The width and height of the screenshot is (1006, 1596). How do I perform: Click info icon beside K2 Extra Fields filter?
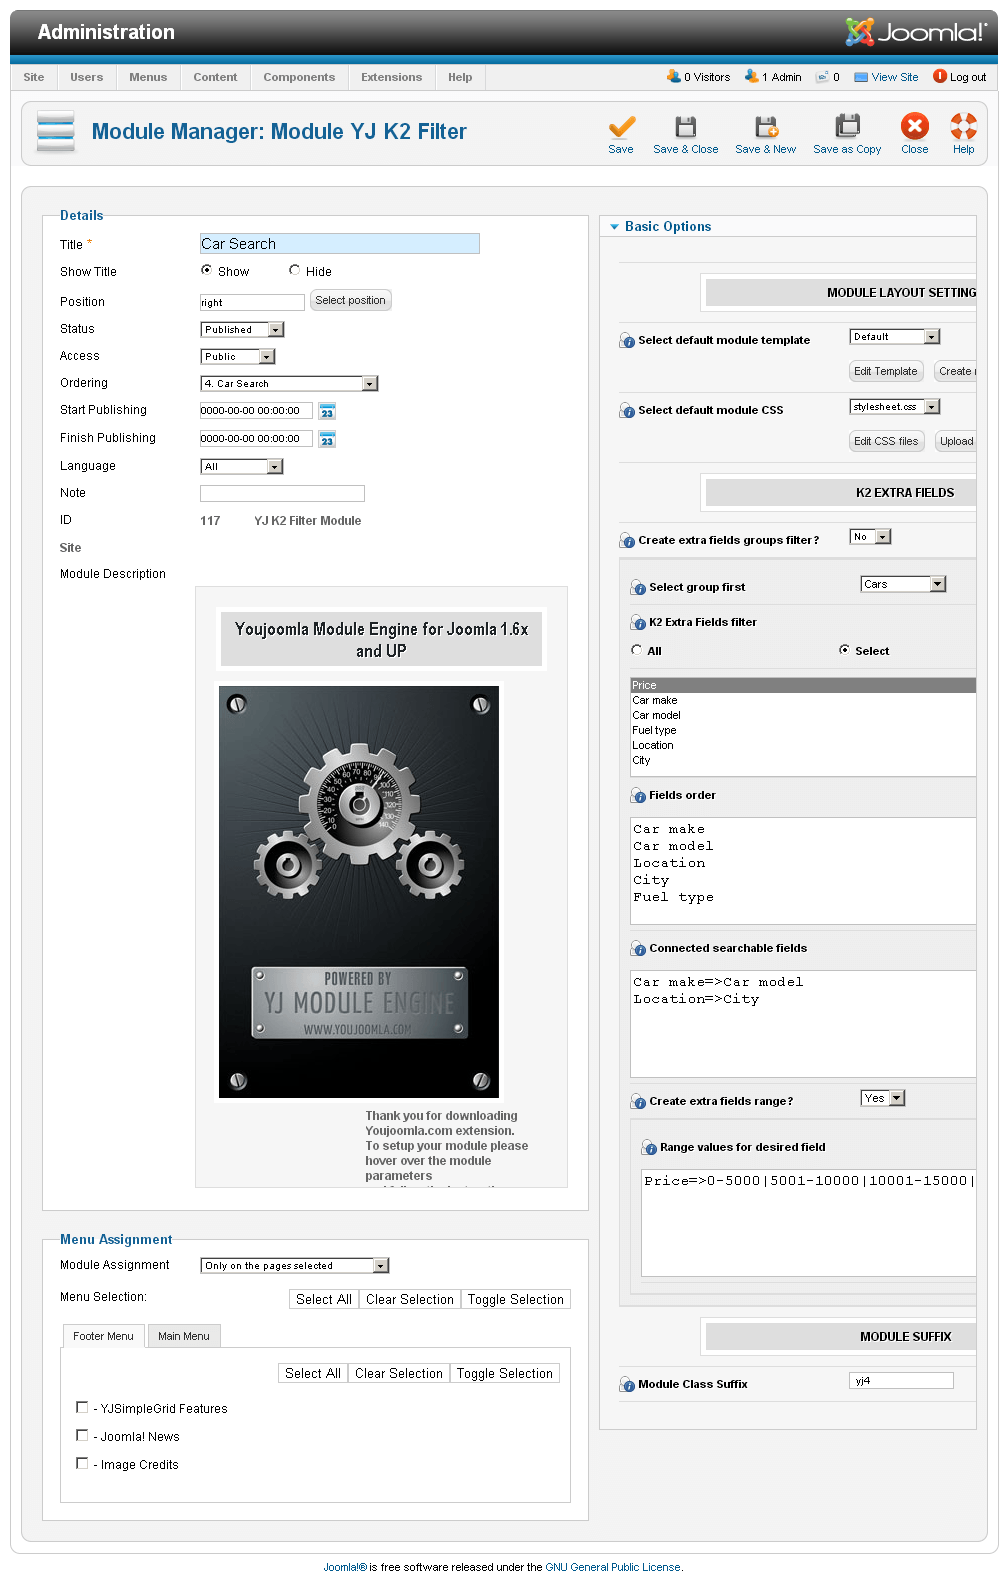click(x=638, y=623)
